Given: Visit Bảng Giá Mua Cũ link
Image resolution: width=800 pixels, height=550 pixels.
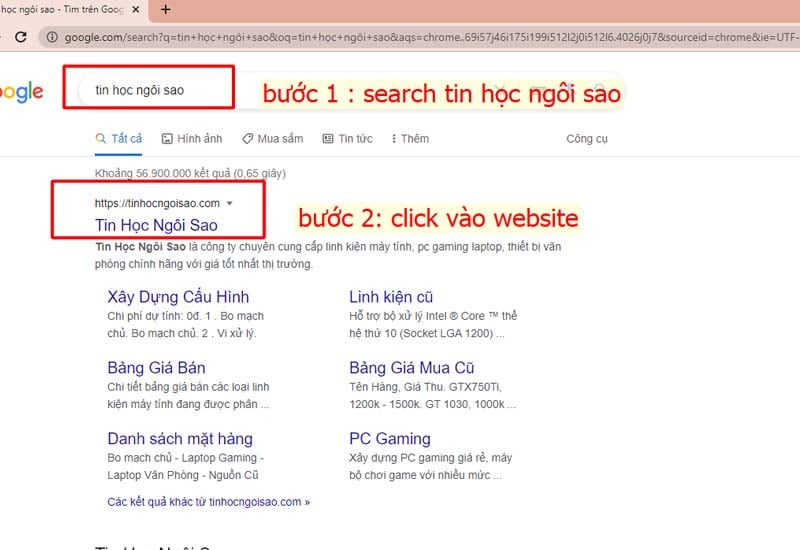Looking at the screenshot, I should pyautogui.click(x=412, y=367).
